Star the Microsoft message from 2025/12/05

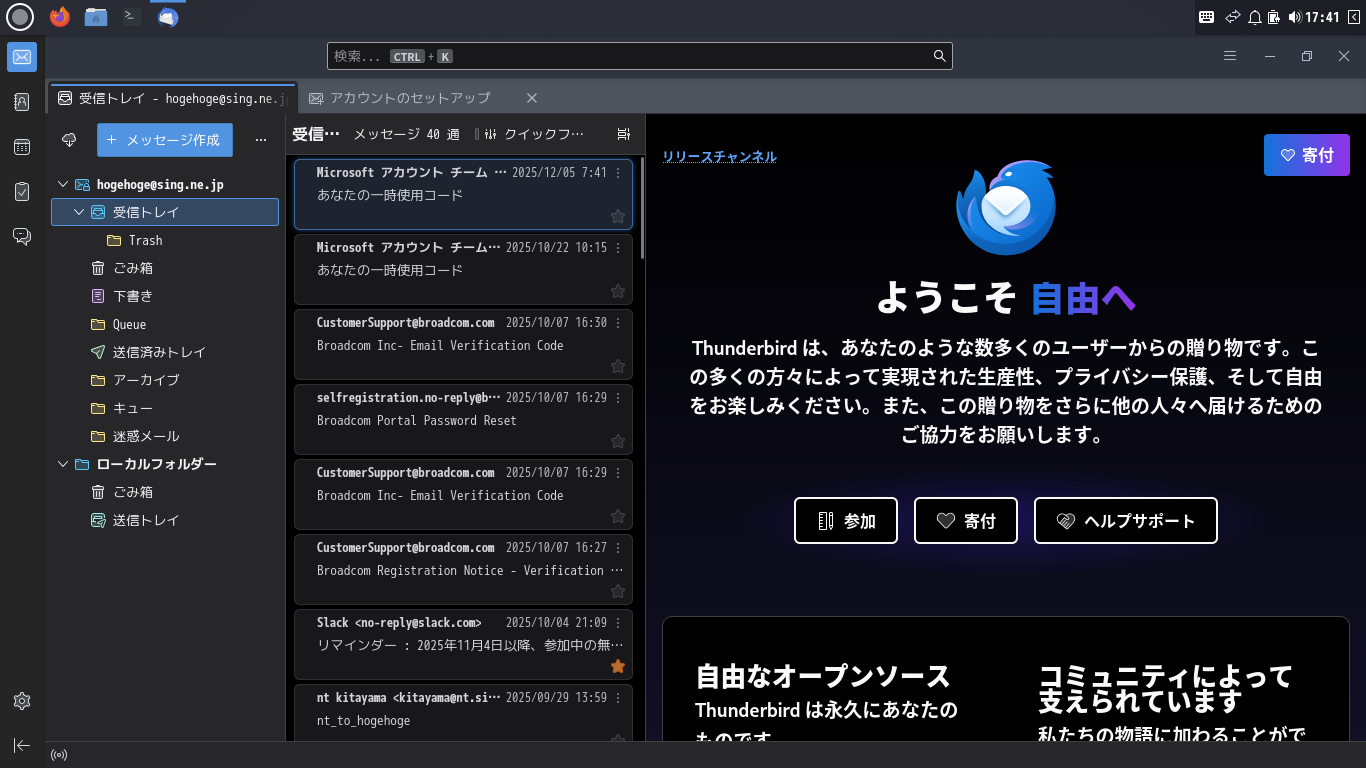point(618,216)
